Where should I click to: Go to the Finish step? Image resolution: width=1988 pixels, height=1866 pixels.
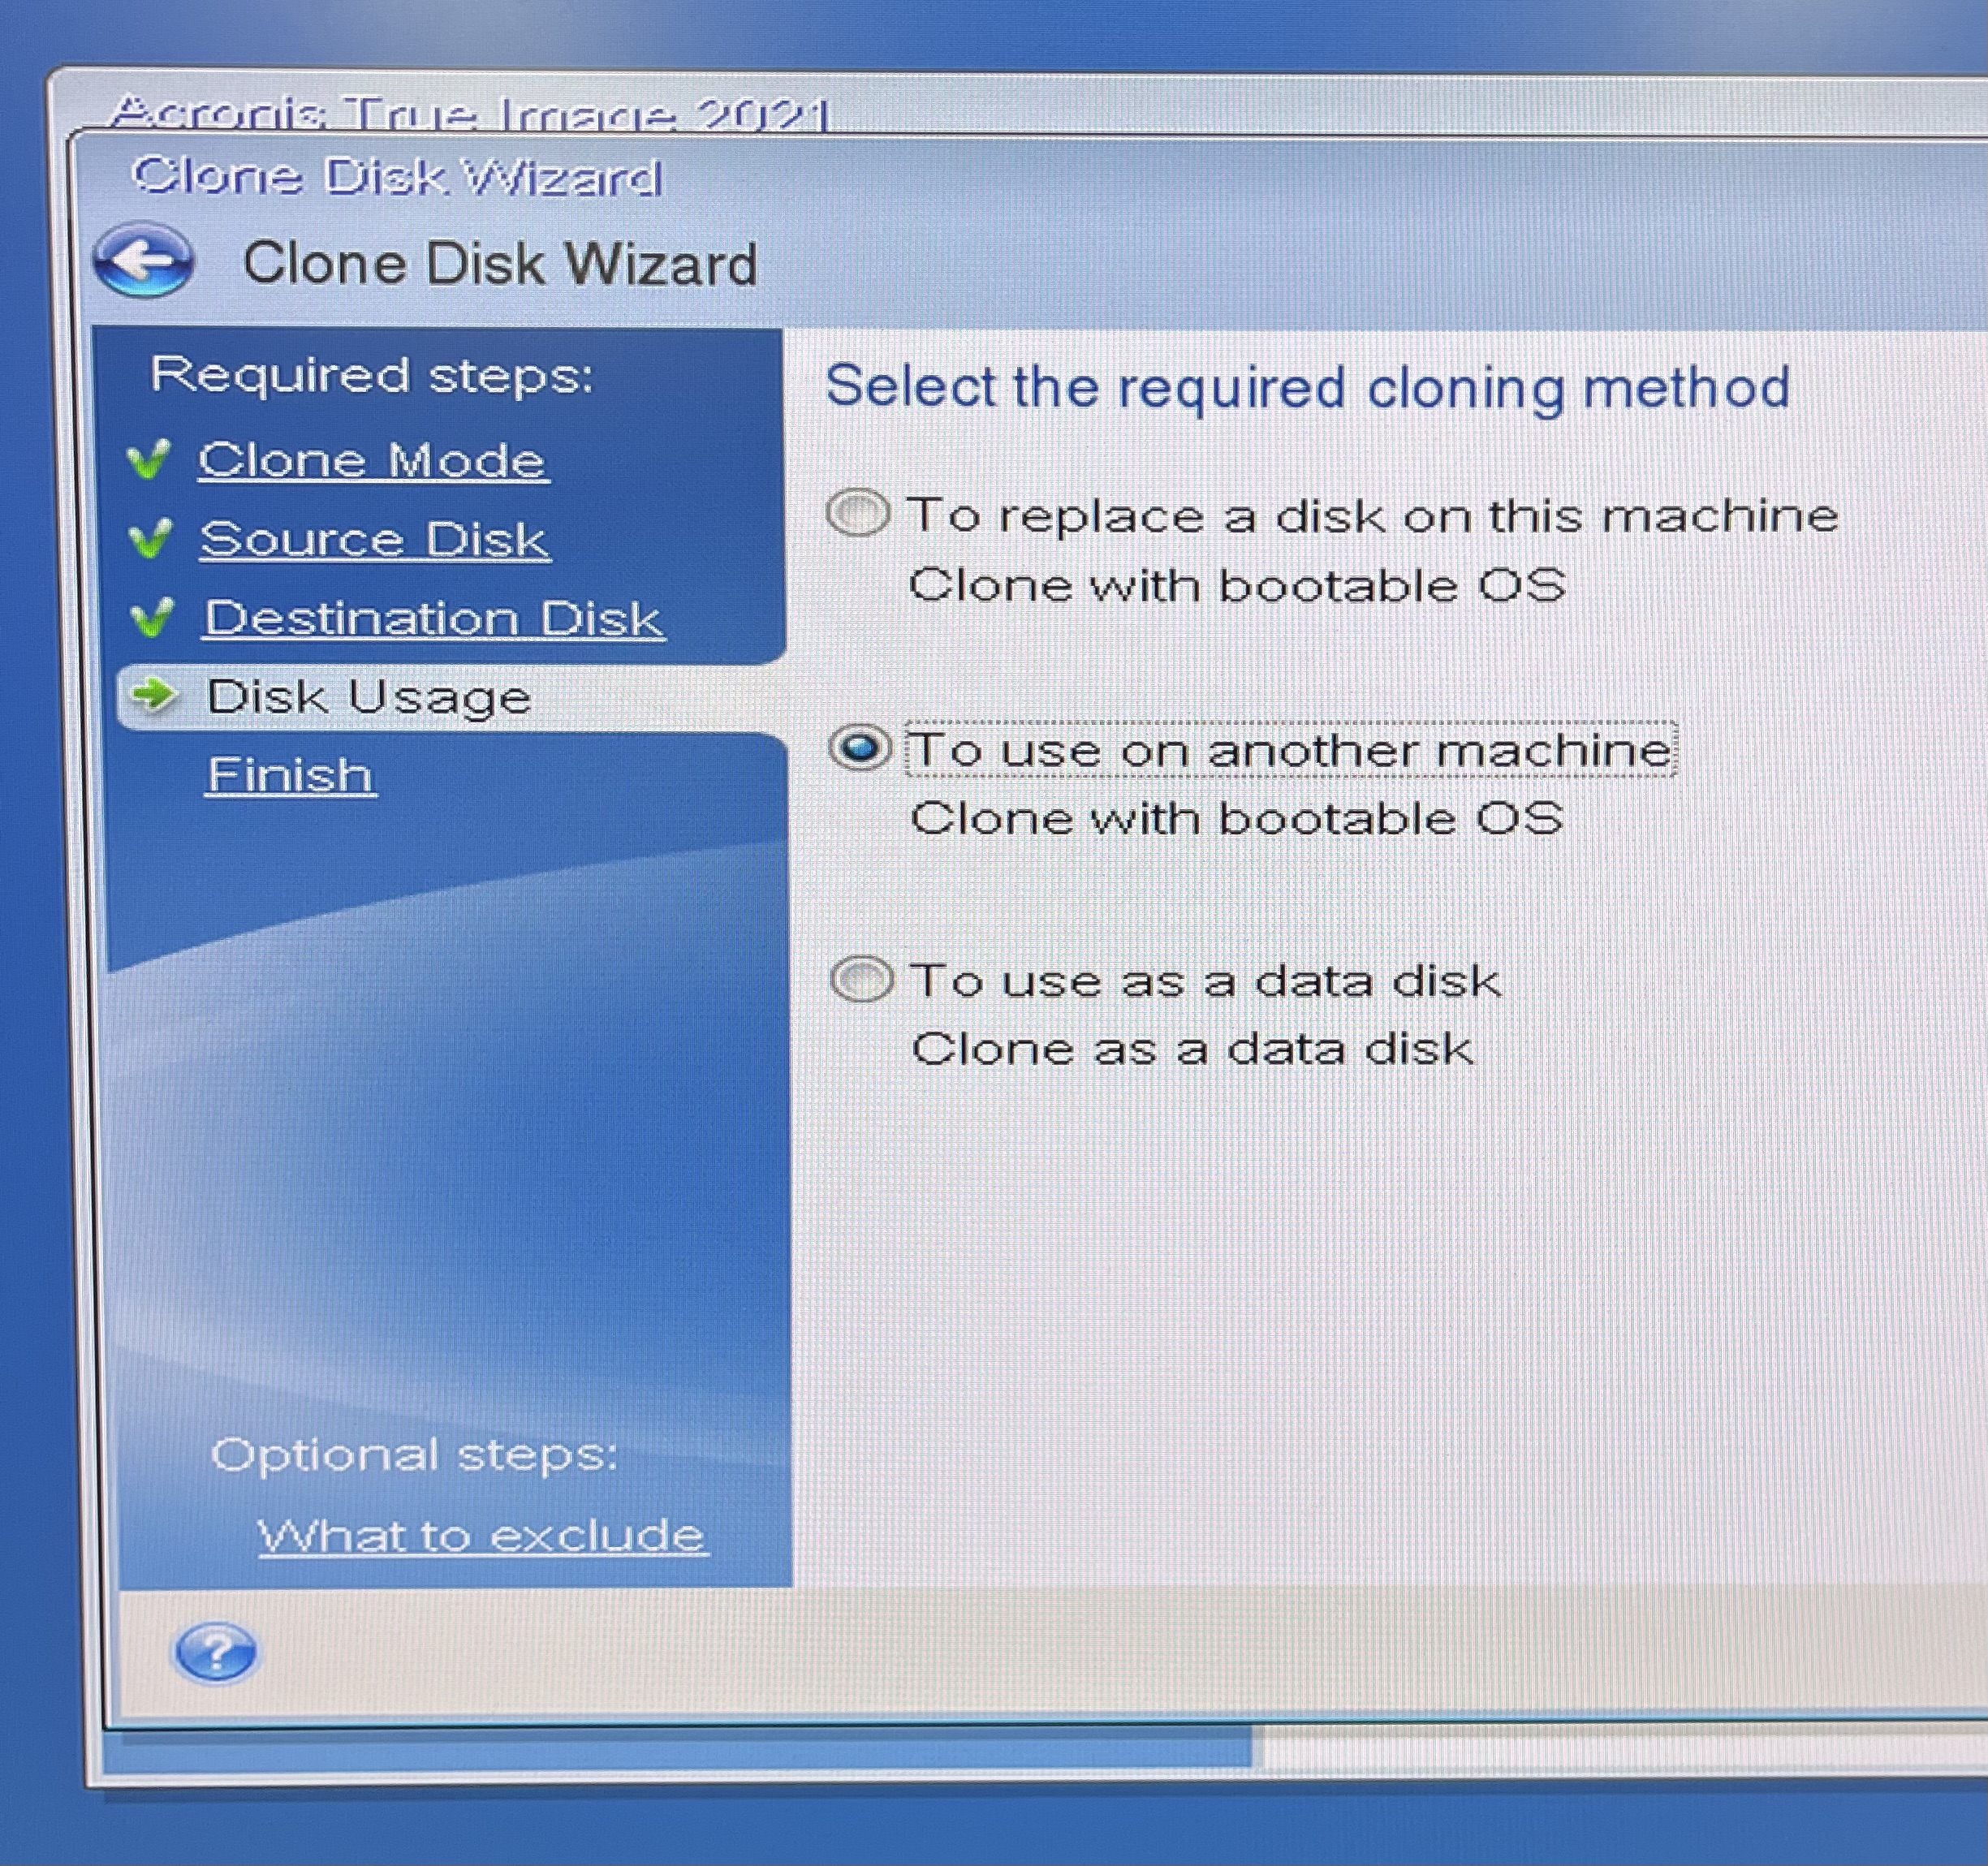[x=290, y=775]
